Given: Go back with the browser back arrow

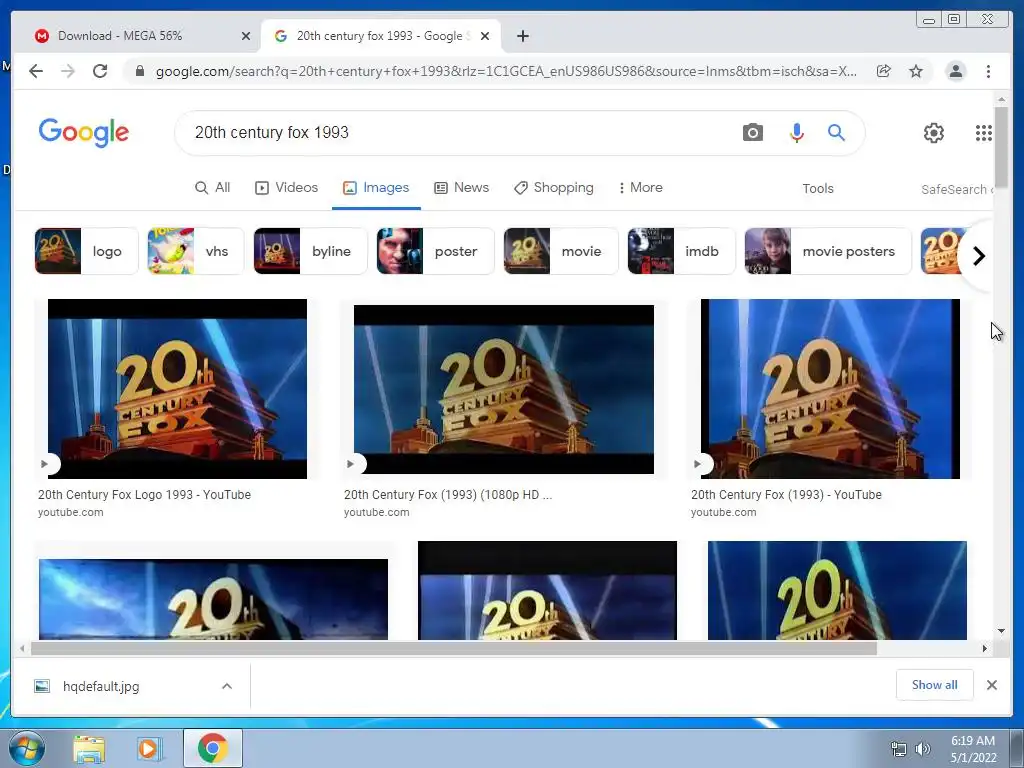Looking at the screenshot, I should 36,71.
